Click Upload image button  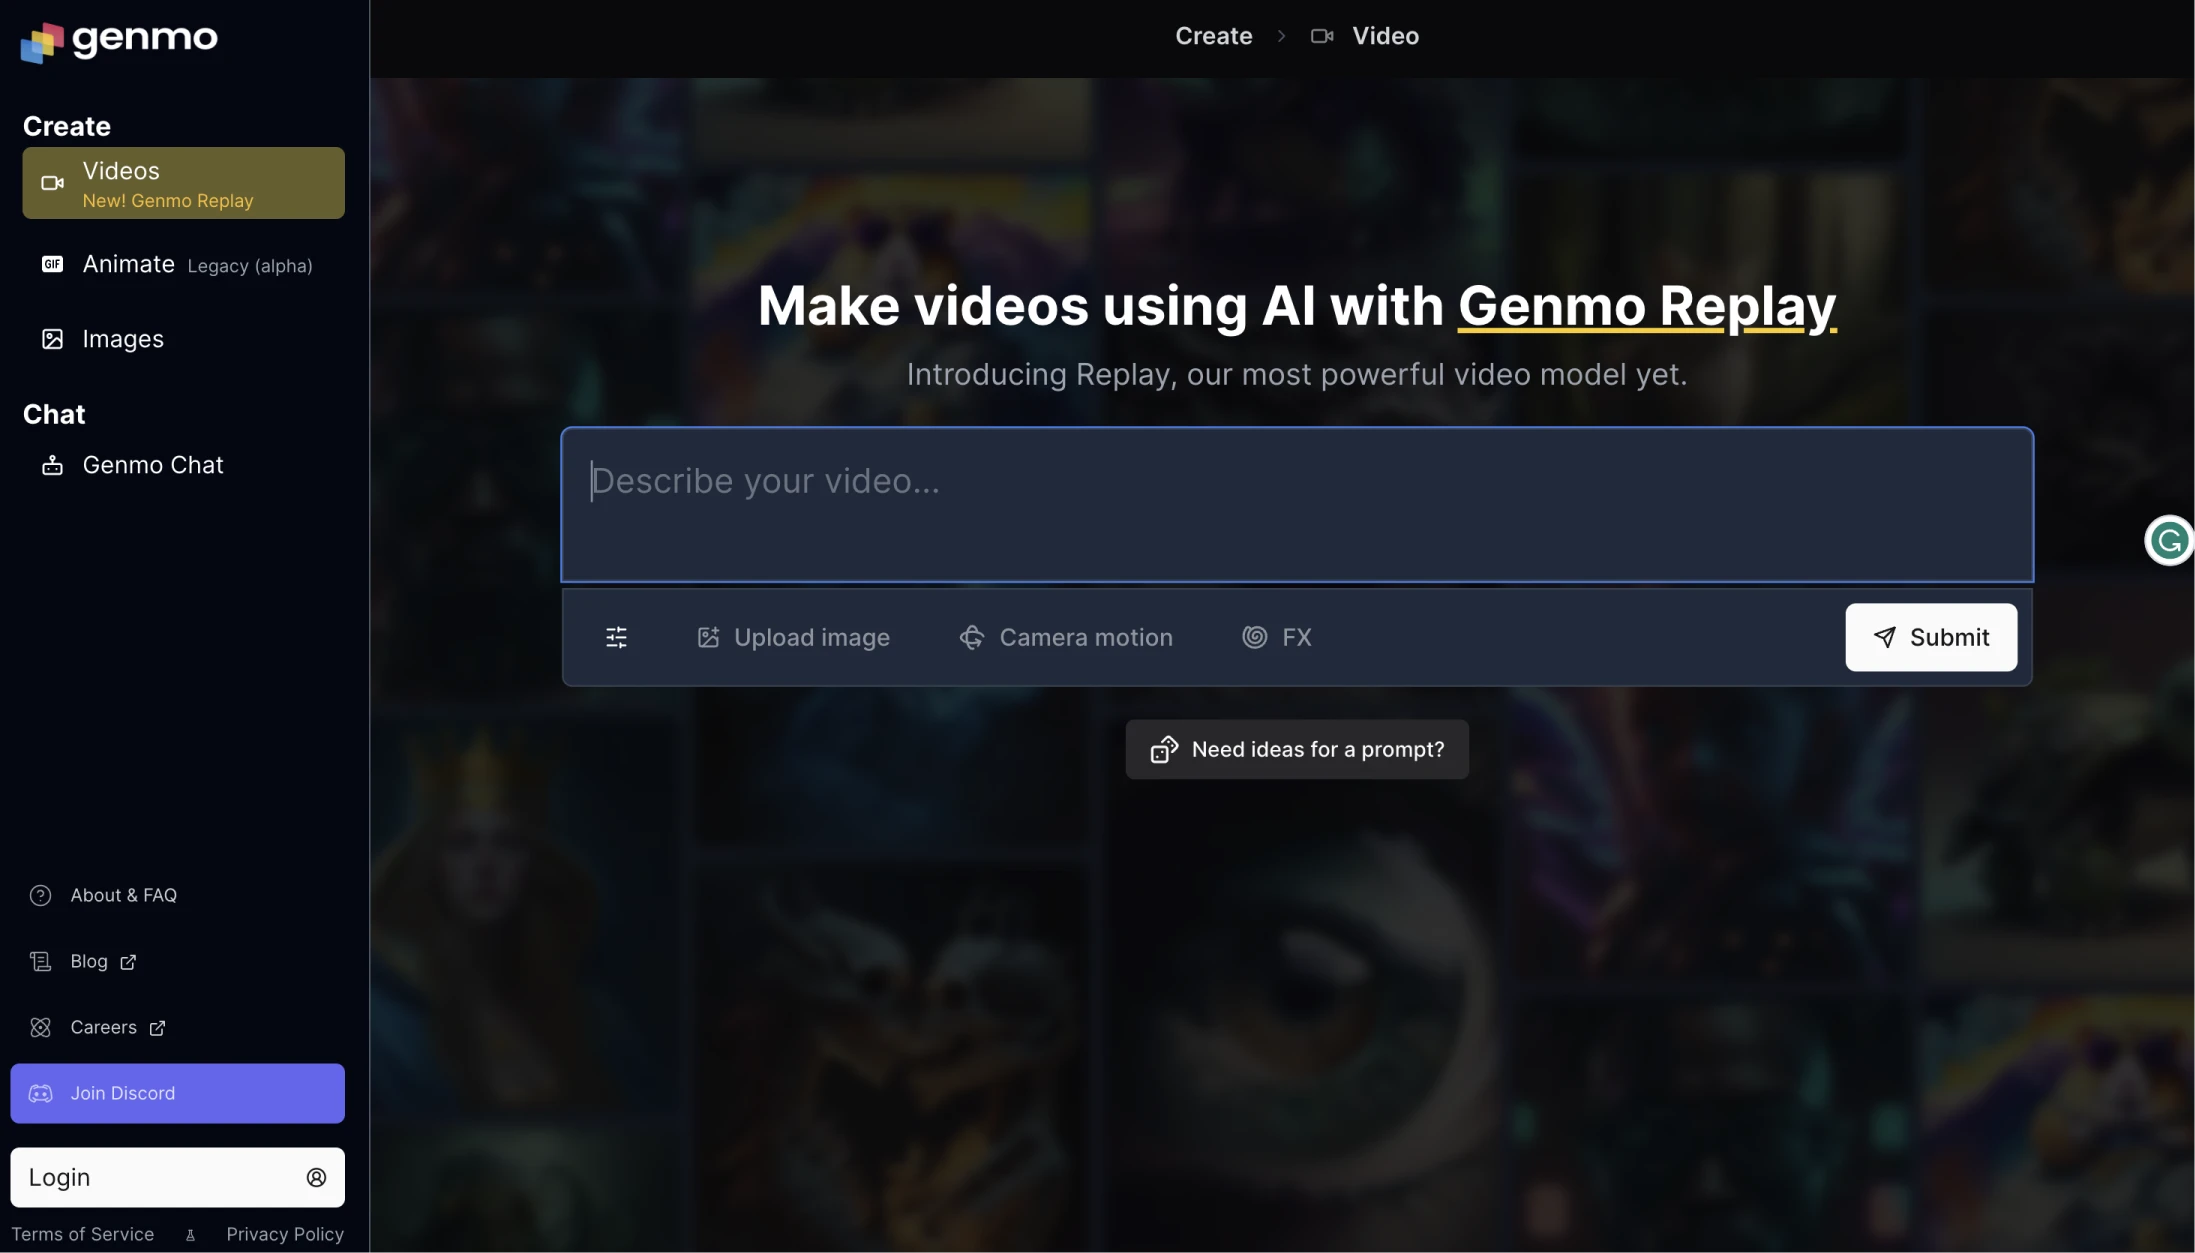tap(793, 637)
